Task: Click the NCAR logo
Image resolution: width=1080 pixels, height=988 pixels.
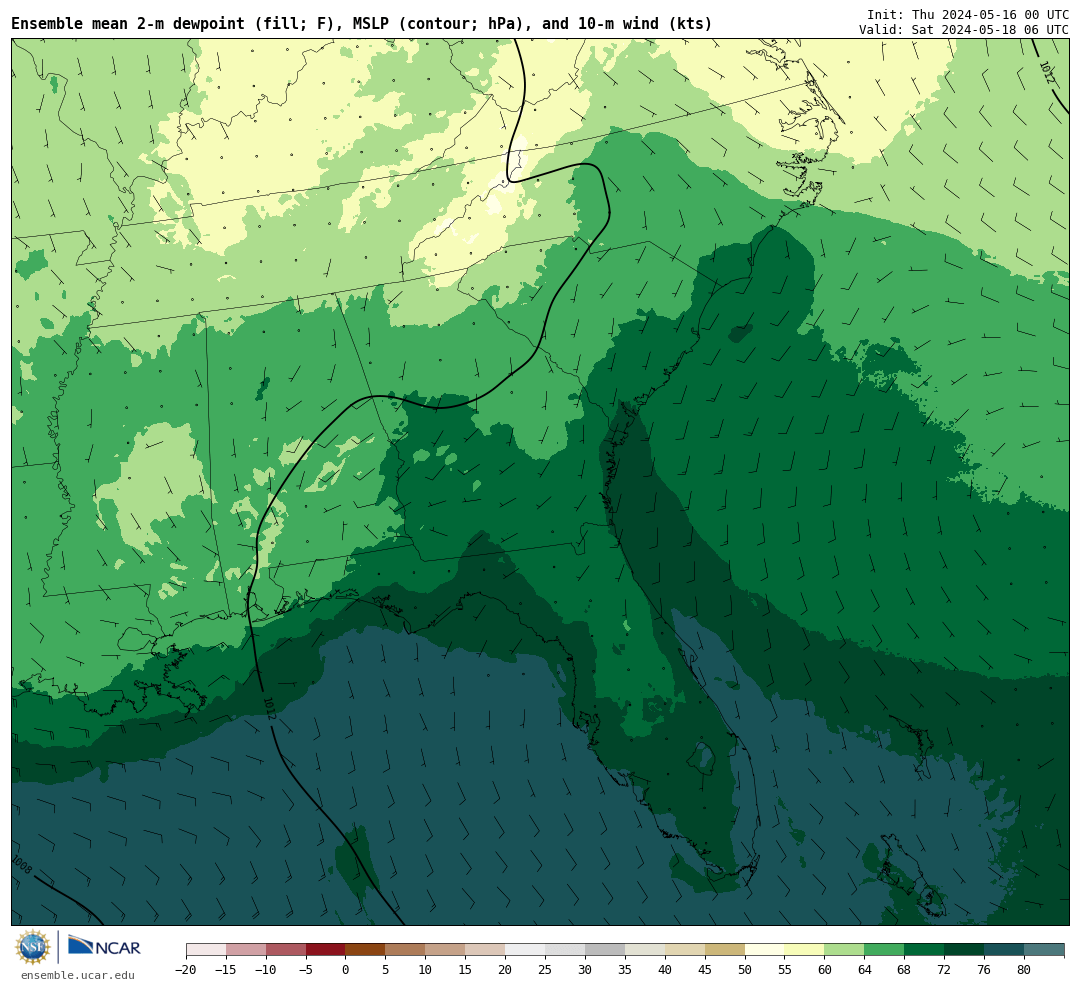Action: (x=104, y=946)
